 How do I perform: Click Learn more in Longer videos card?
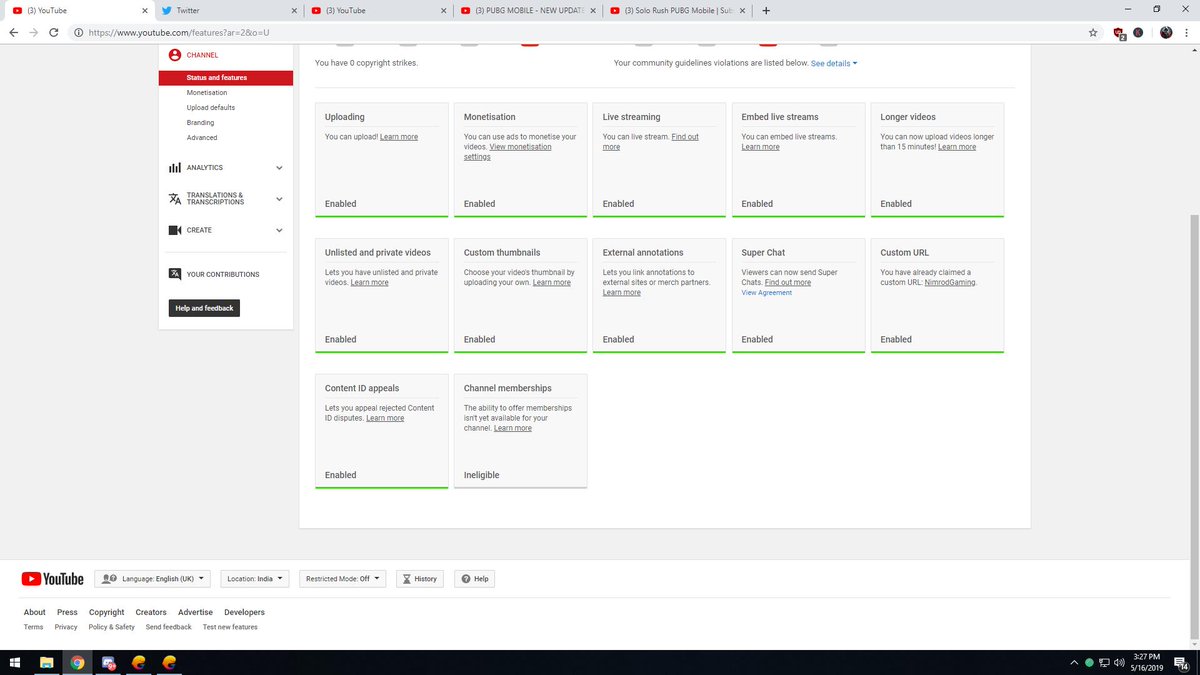(x=957, y=146)
